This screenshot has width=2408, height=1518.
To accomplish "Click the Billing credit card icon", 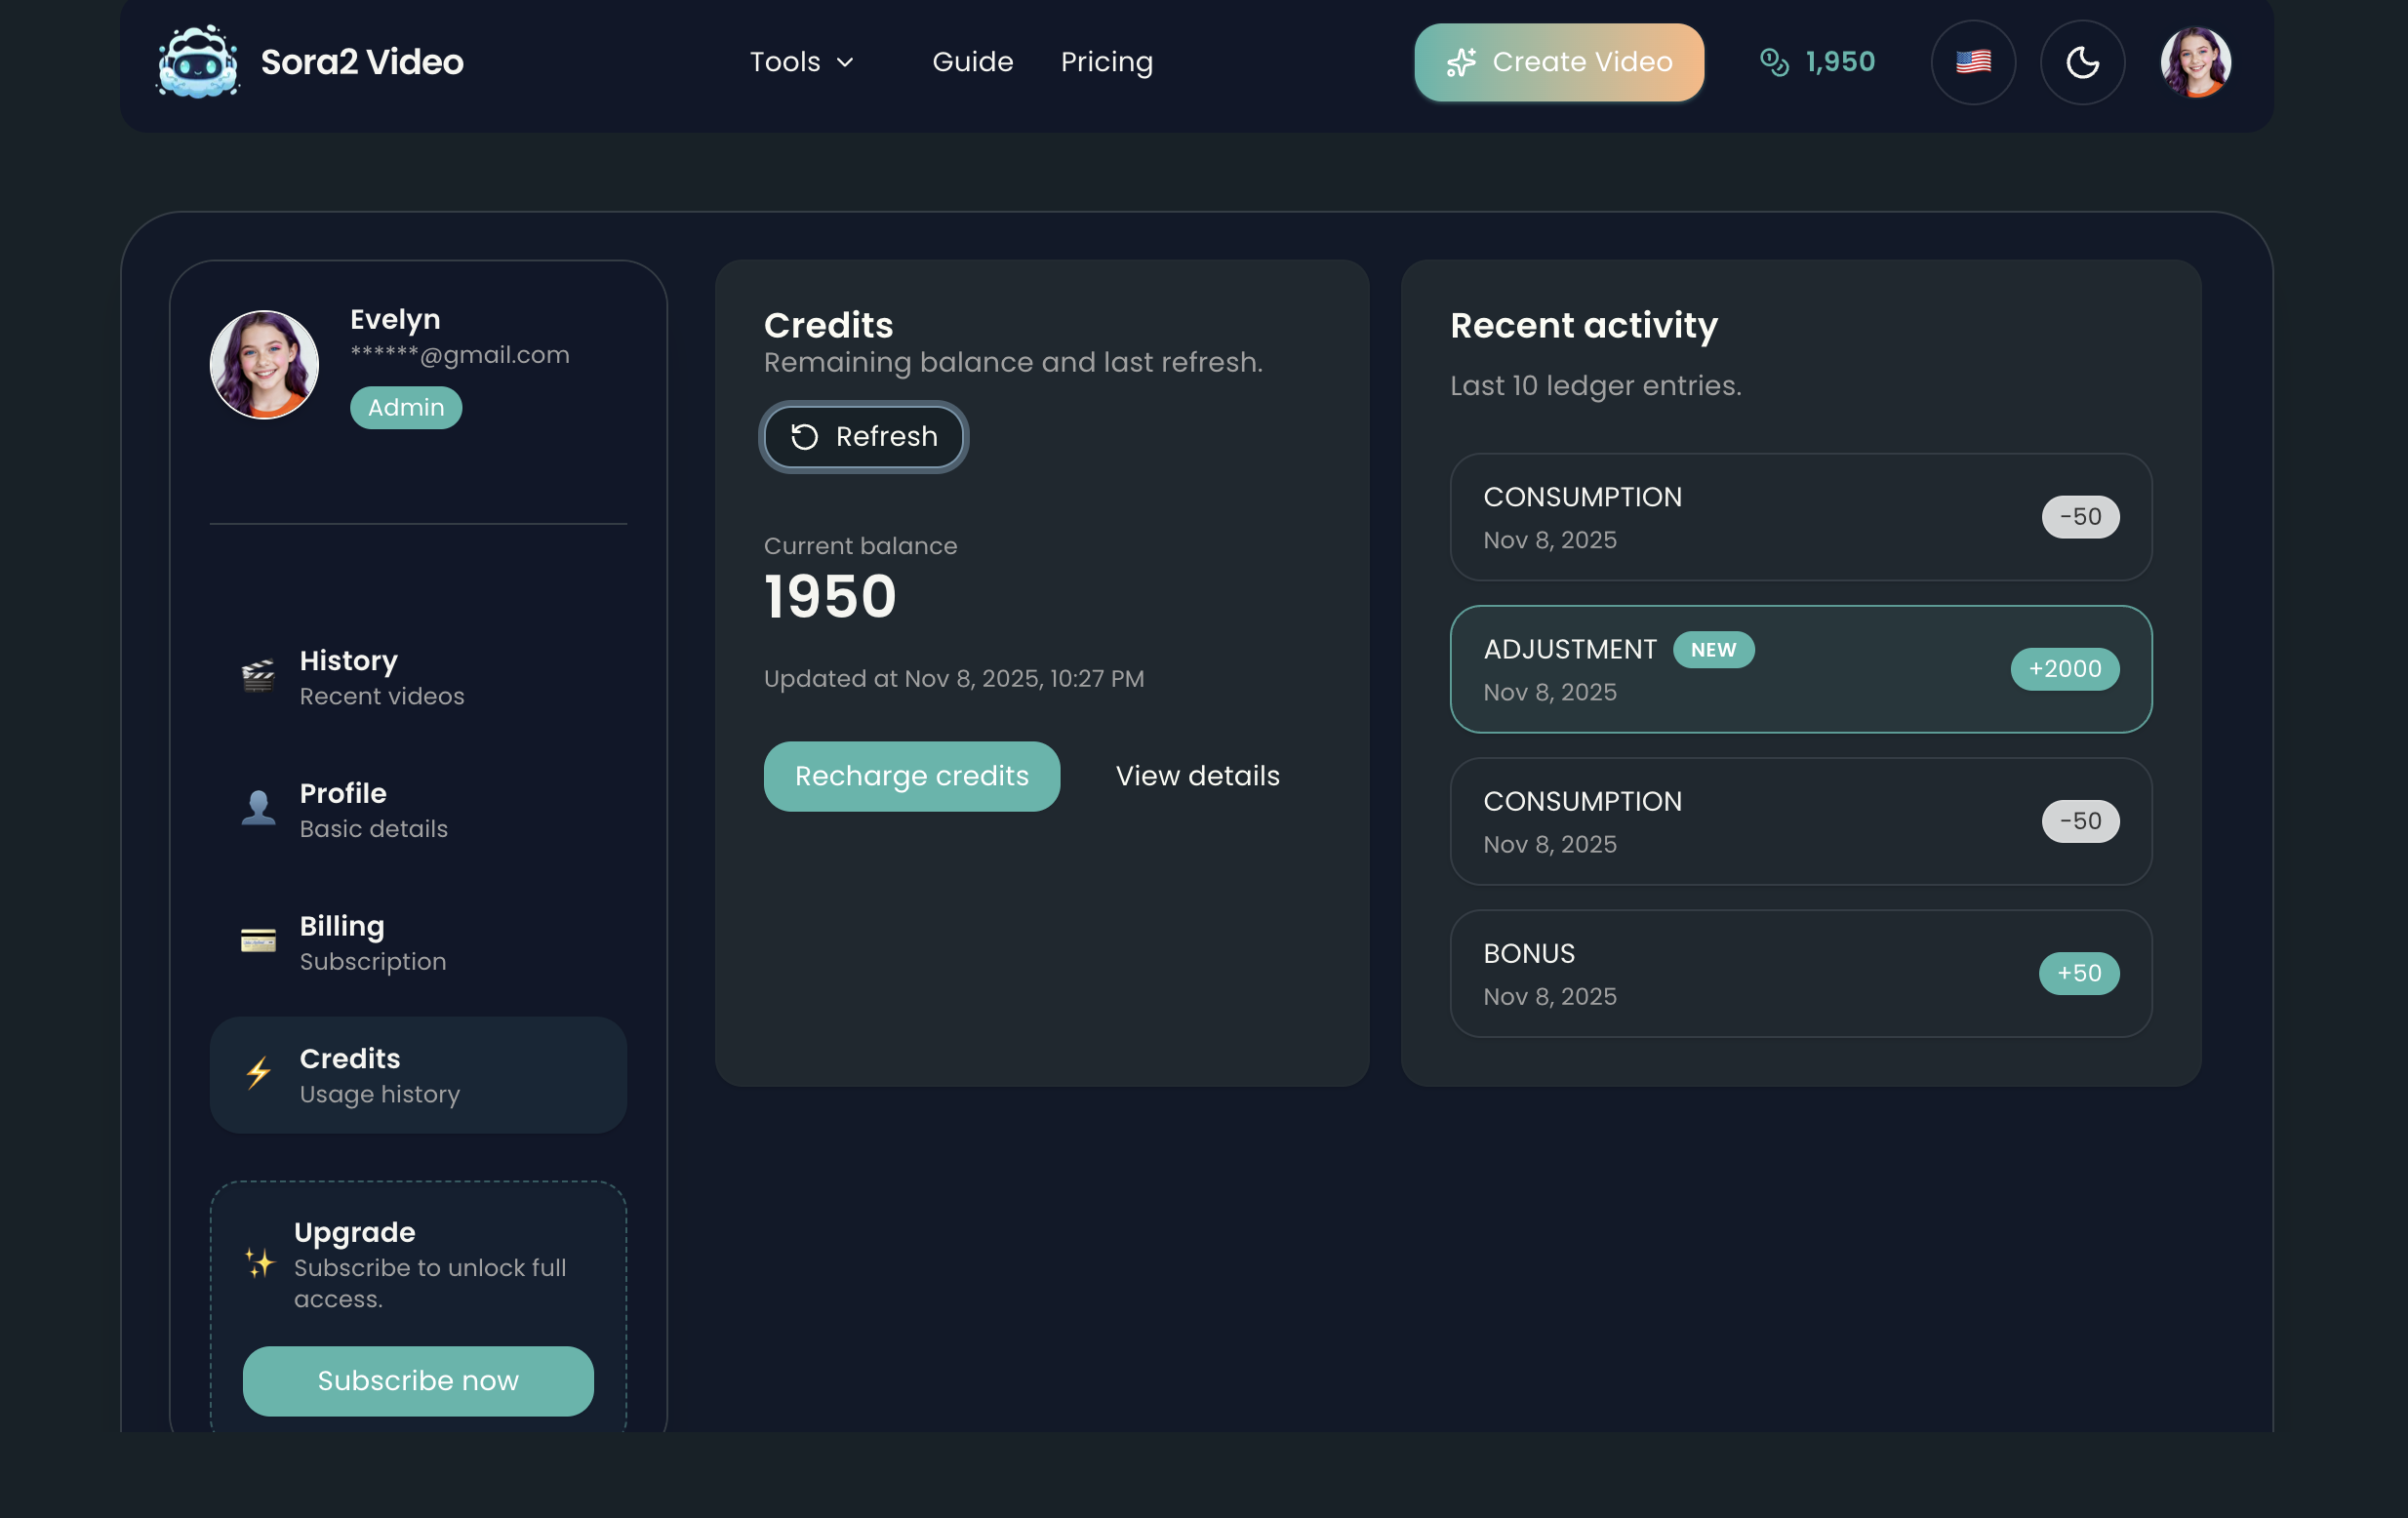I will coord(258,941).
